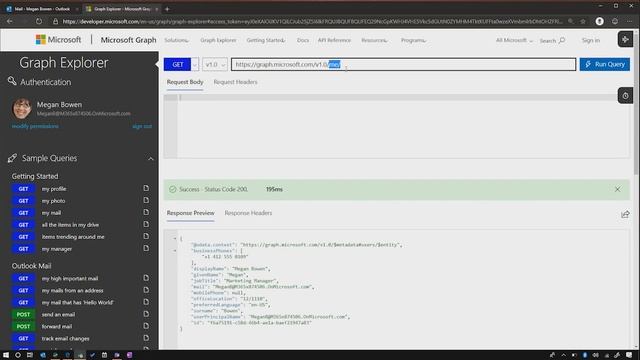Open the API version v1.0 dropdown

point(215,64)
